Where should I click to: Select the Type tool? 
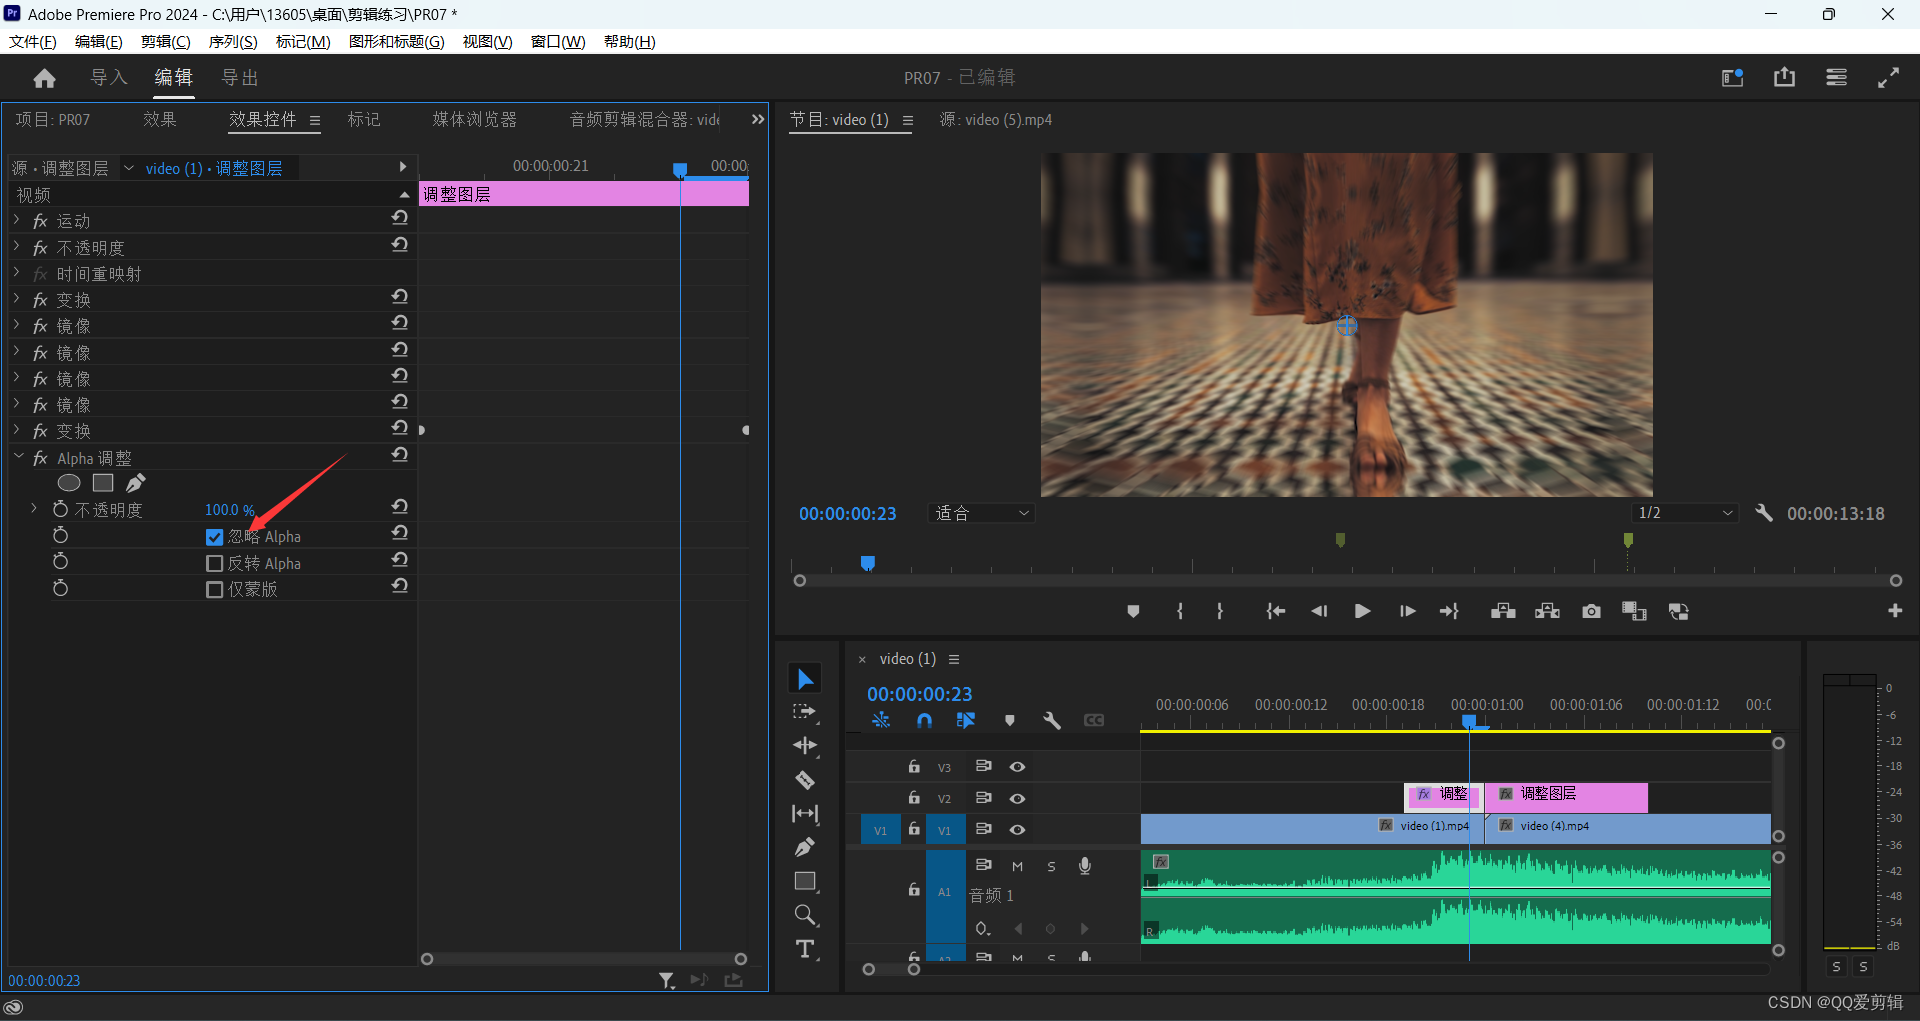coord(805,949)
